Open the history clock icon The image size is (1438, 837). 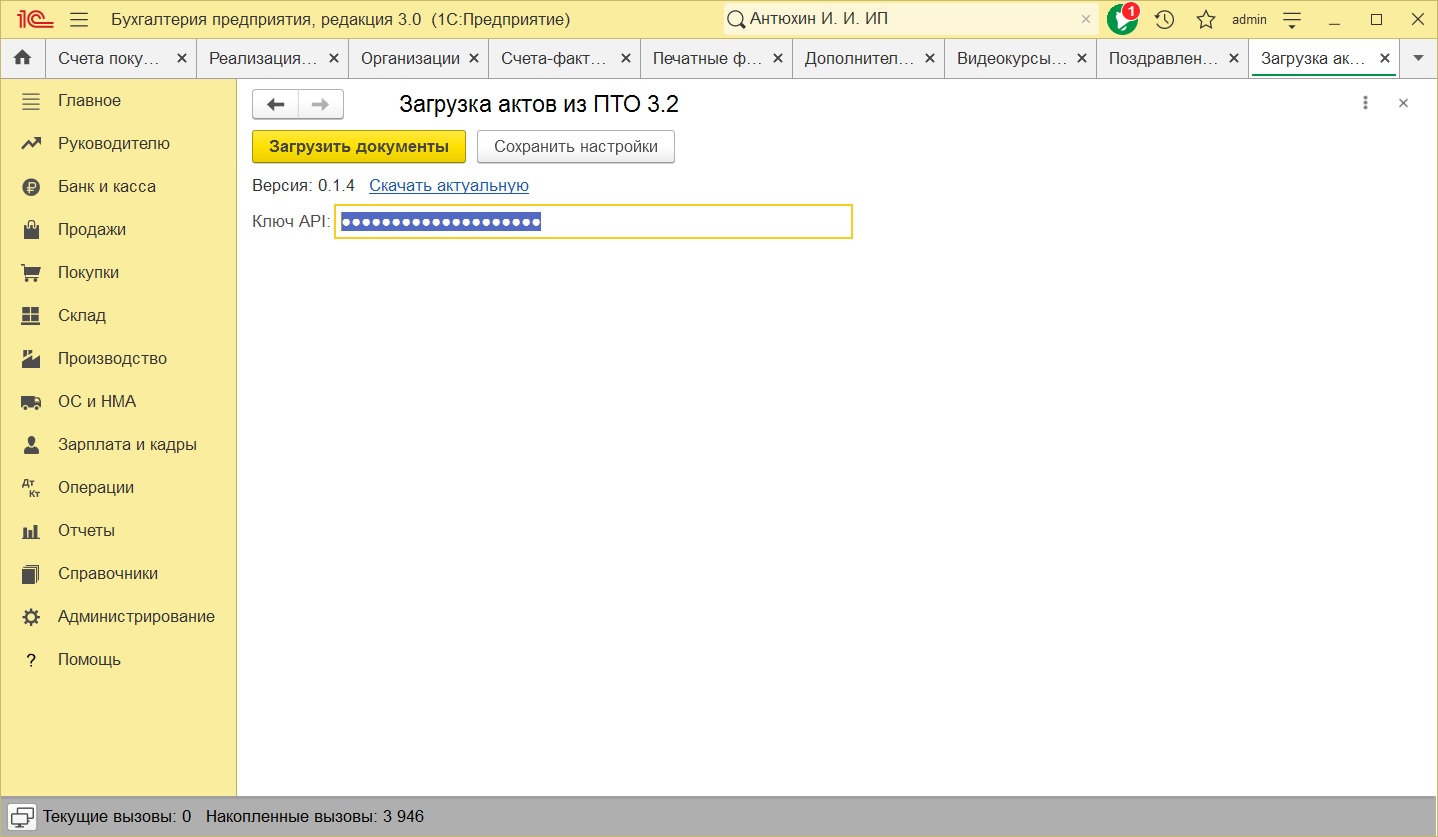1164,19
